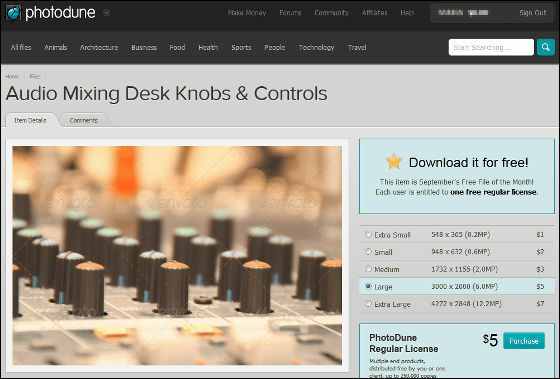Click the 1732 x 1155 (2.0MP) dimensions
Image resolution: width=560 pixels, height=379 pixels.
tap(465, 269)
